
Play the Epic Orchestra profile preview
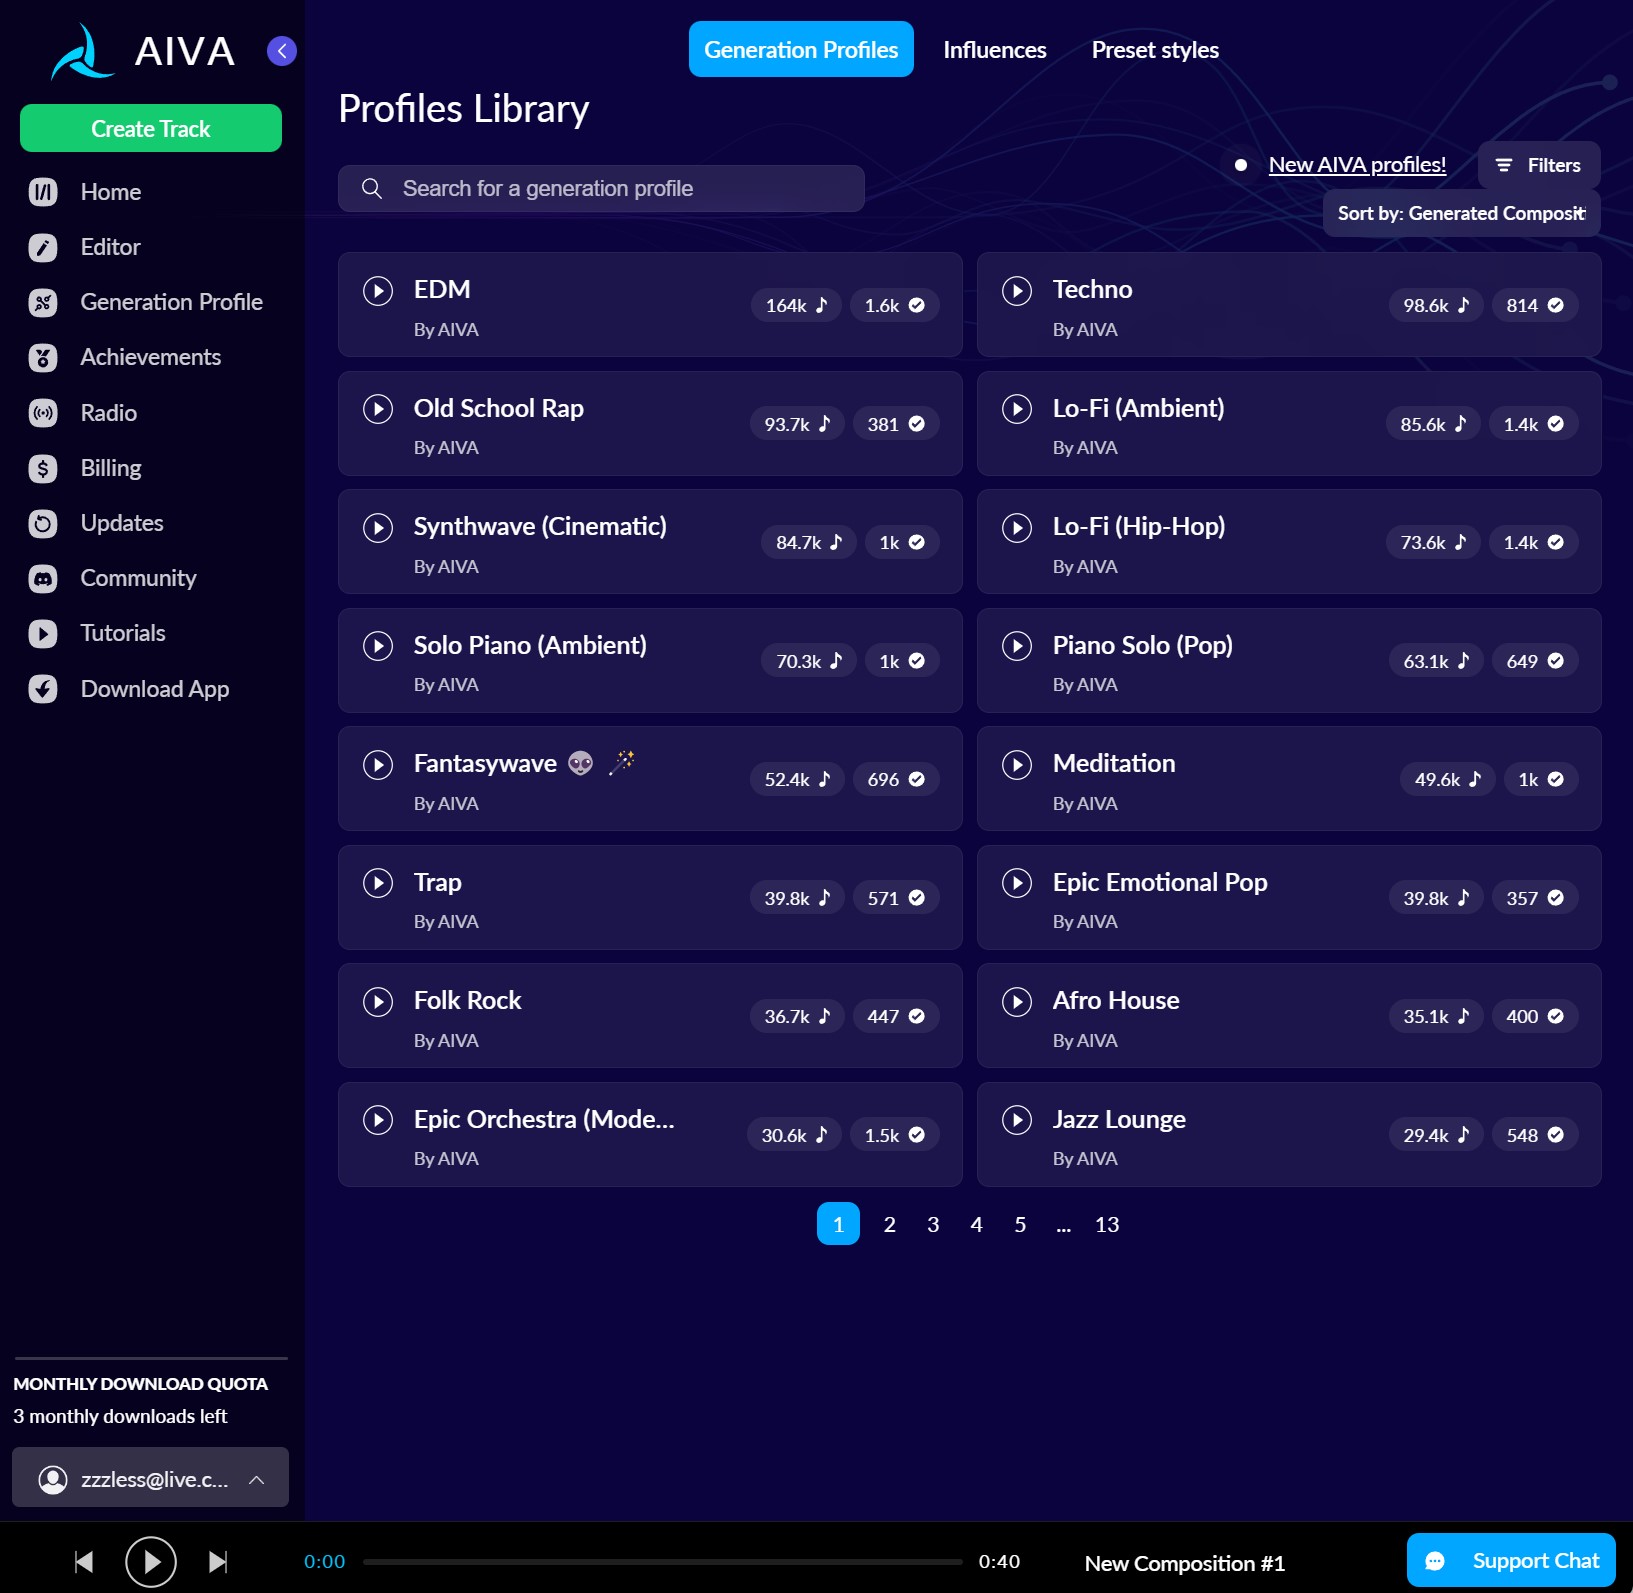378,1120
